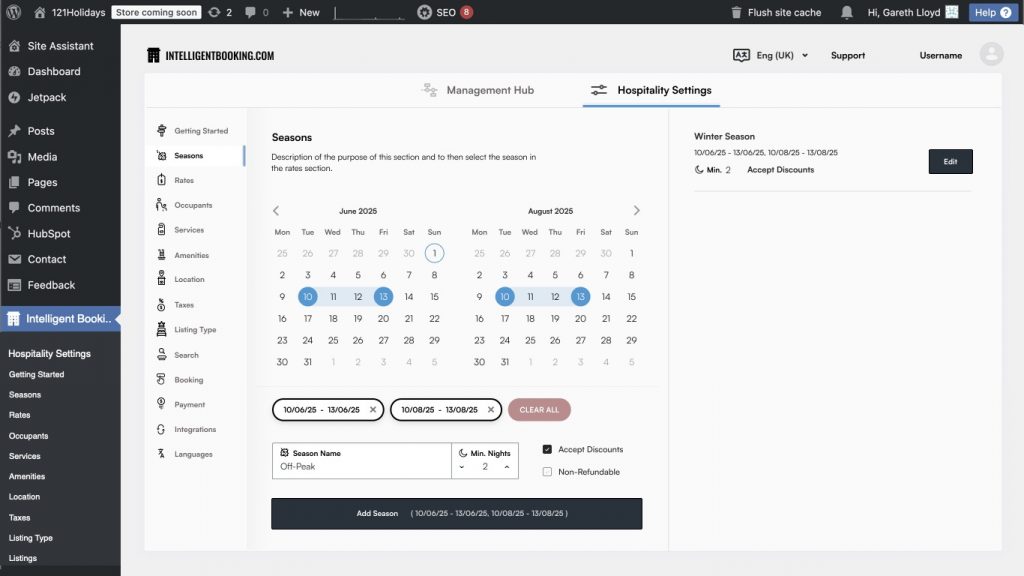Click the user avatar next to Username

click(991, 55)
